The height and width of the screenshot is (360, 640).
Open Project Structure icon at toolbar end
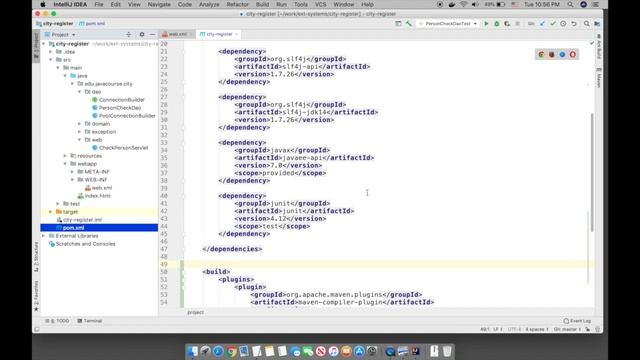click(x=597, y=24)
